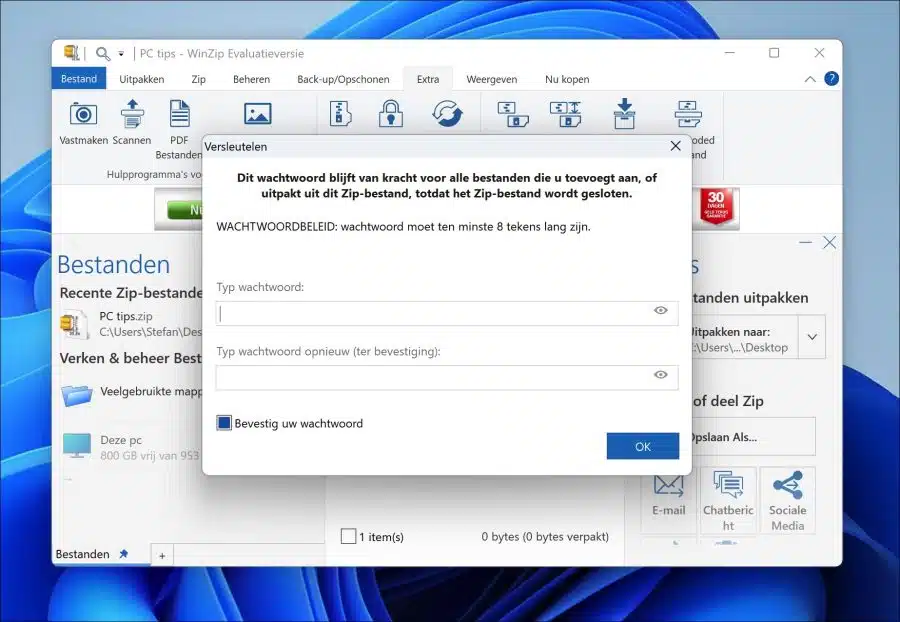Click the '0 bytes (0 bytes verpakt)' status text
Screen dimensions: 900x622
point(545,537)
